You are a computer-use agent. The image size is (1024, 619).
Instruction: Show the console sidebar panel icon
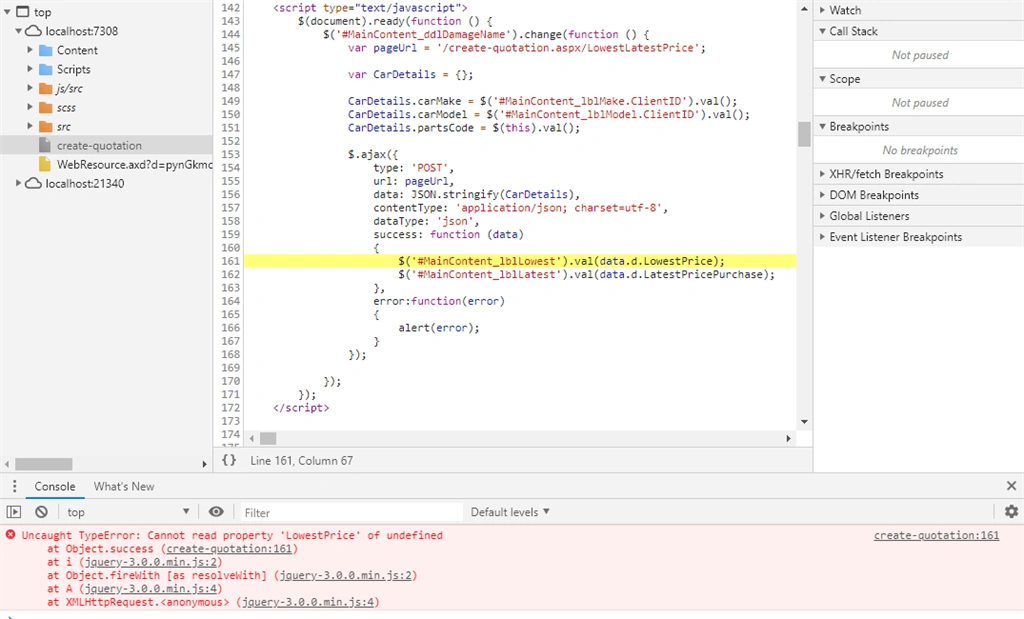click(14, 512)
